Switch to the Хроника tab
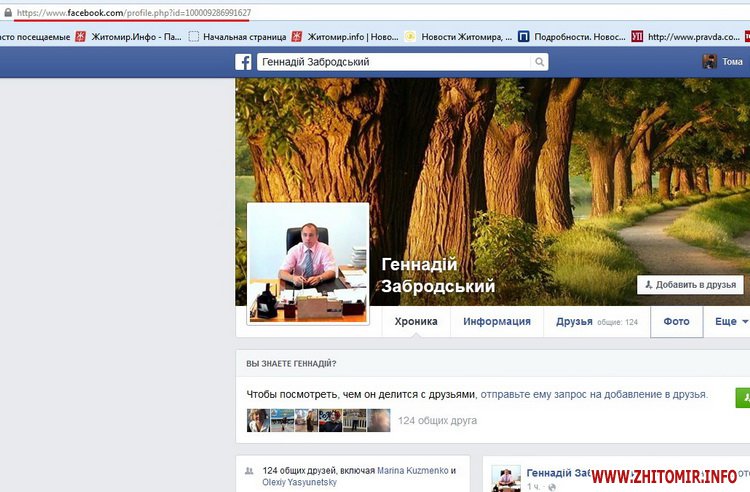Screen dimensions: 750x492 (416, 322)
